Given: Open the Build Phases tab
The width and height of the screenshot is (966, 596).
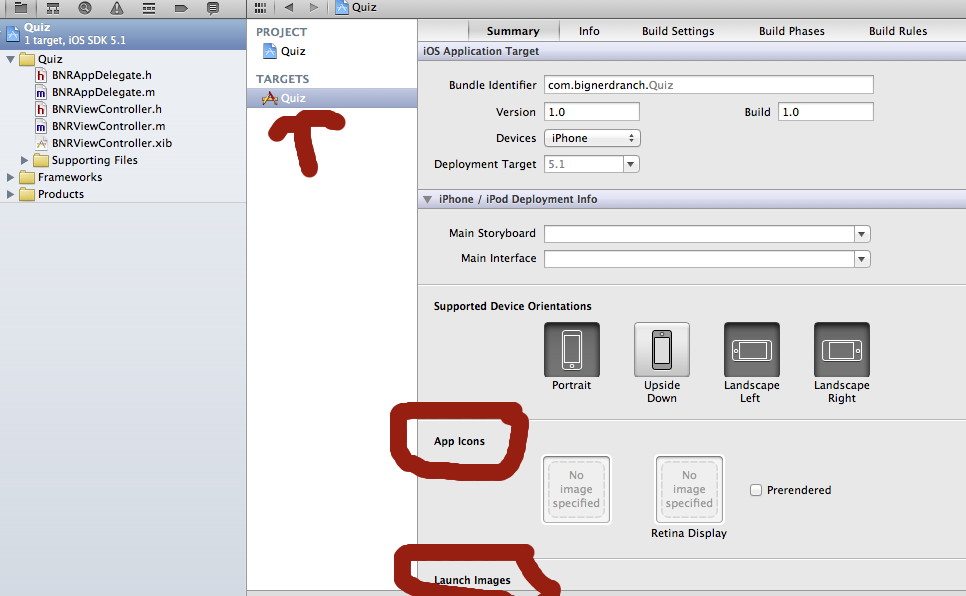Looking at the screenshot, I should click(x=791, y=31).
